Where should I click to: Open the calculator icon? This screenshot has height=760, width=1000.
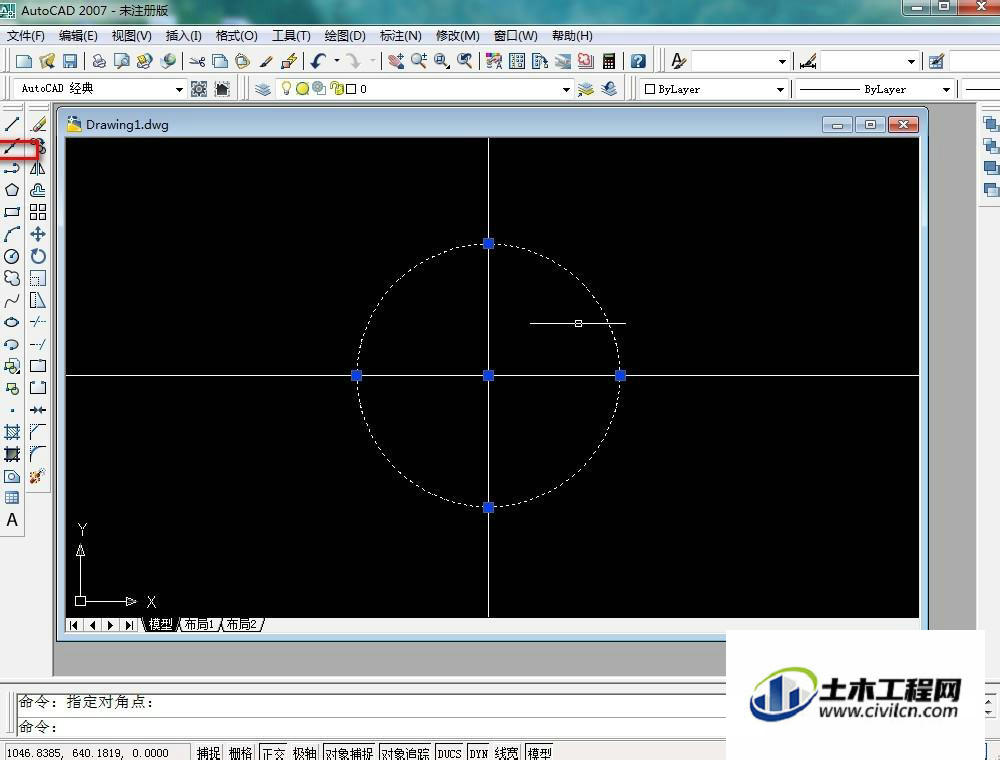(x=609, y=61)
